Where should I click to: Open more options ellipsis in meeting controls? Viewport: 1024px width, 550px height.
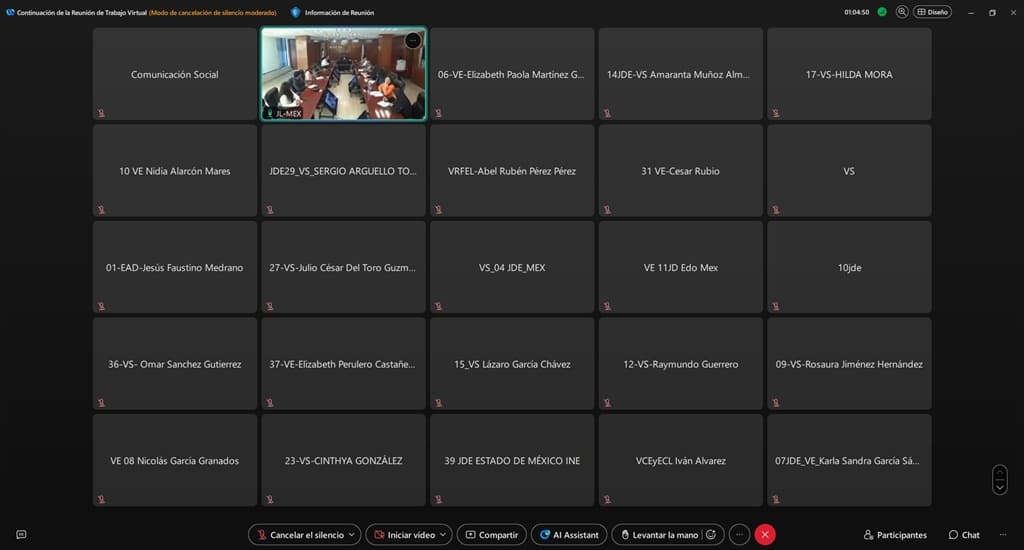tap(739, 534)
